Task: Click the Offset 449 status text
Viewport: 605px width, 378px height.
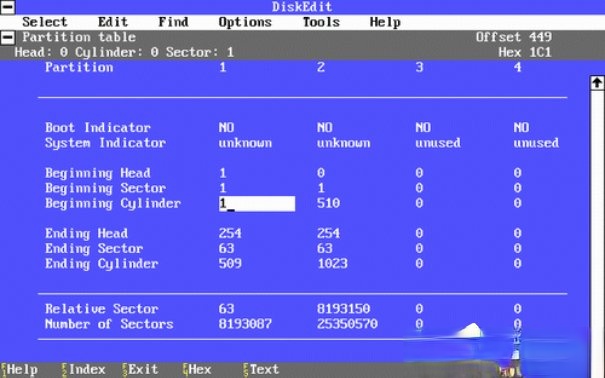Action: pos(514,37)
